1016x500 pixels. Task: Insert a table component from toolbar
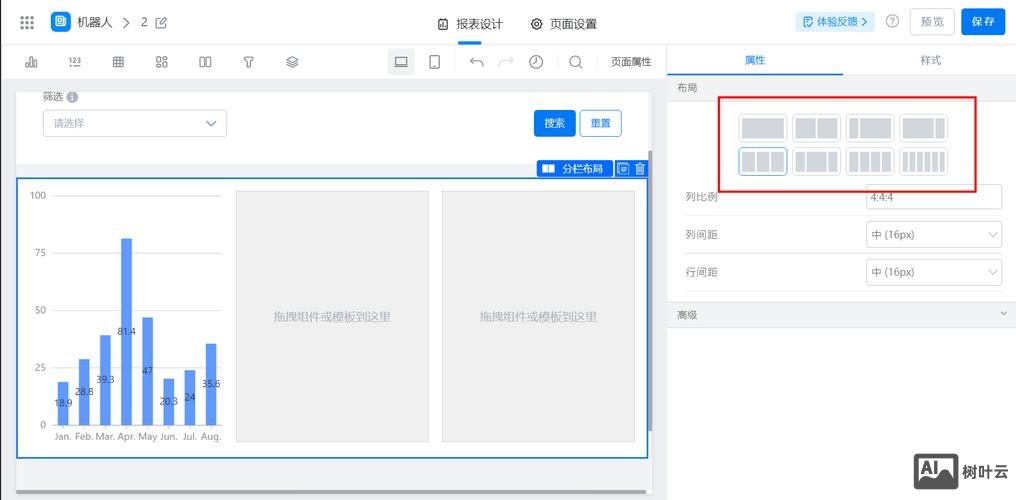coord(119,62)
